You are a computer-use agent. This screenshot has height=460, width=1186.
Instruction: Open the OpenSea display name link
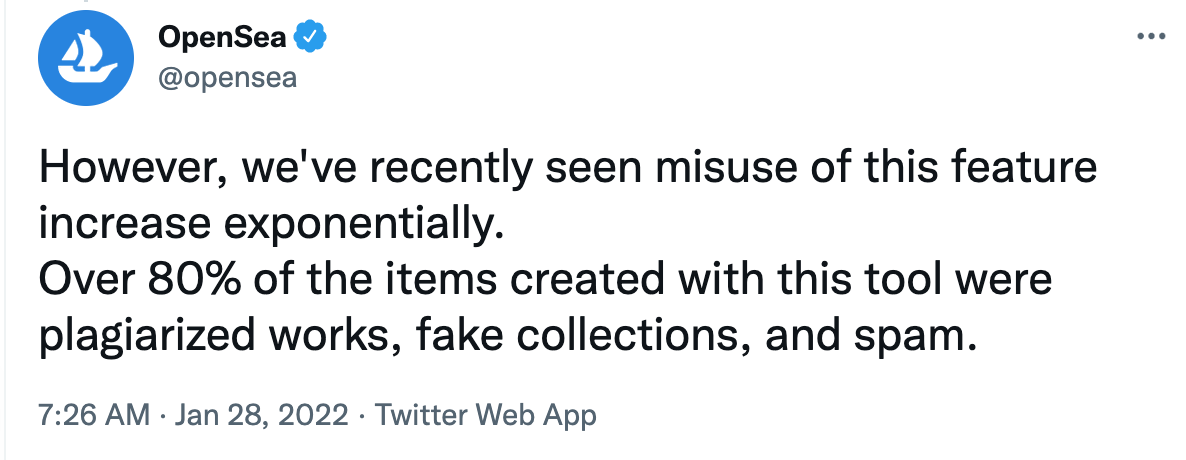(222, 38)
